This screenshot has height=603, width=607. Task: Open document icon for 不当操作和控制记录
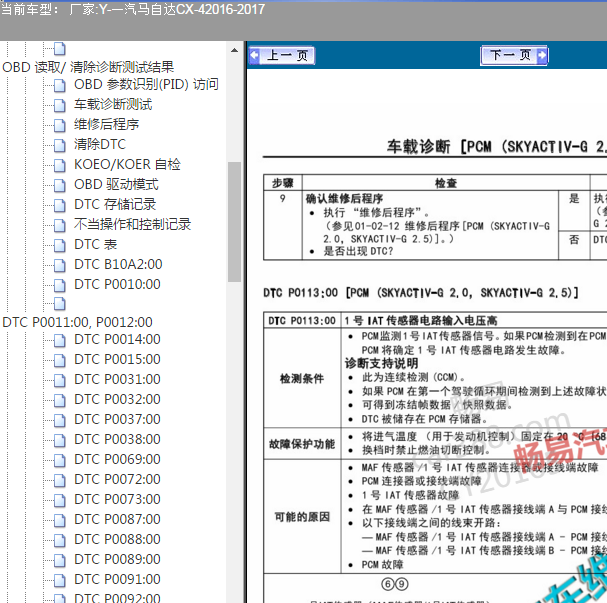pos(60,225)
